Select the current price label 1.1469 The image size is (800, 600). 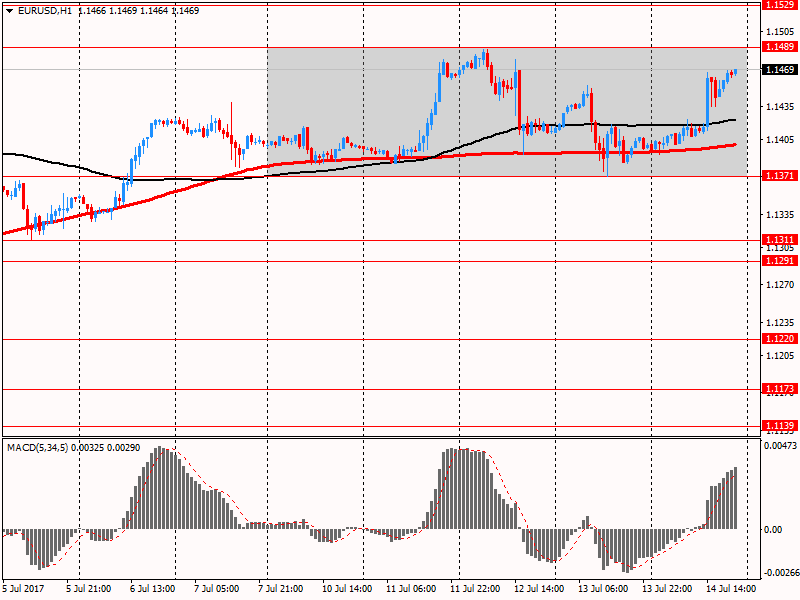(x=780, y=69)
